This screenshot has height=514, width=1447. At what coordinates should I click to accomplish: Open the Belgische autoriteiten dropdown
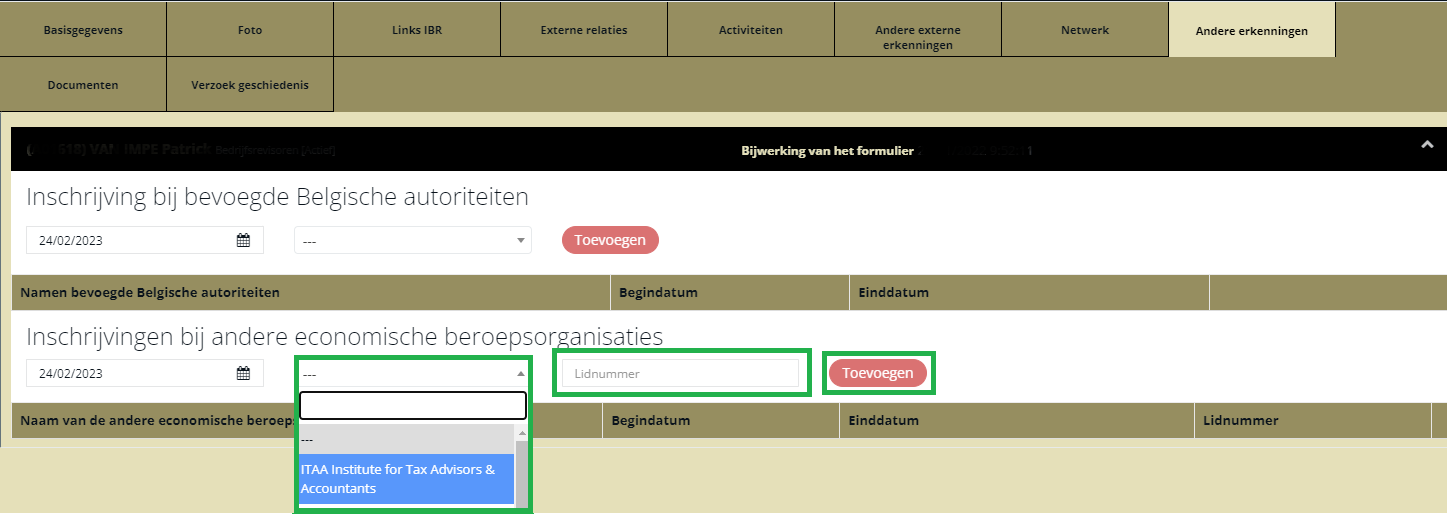(x=412, y=240)
